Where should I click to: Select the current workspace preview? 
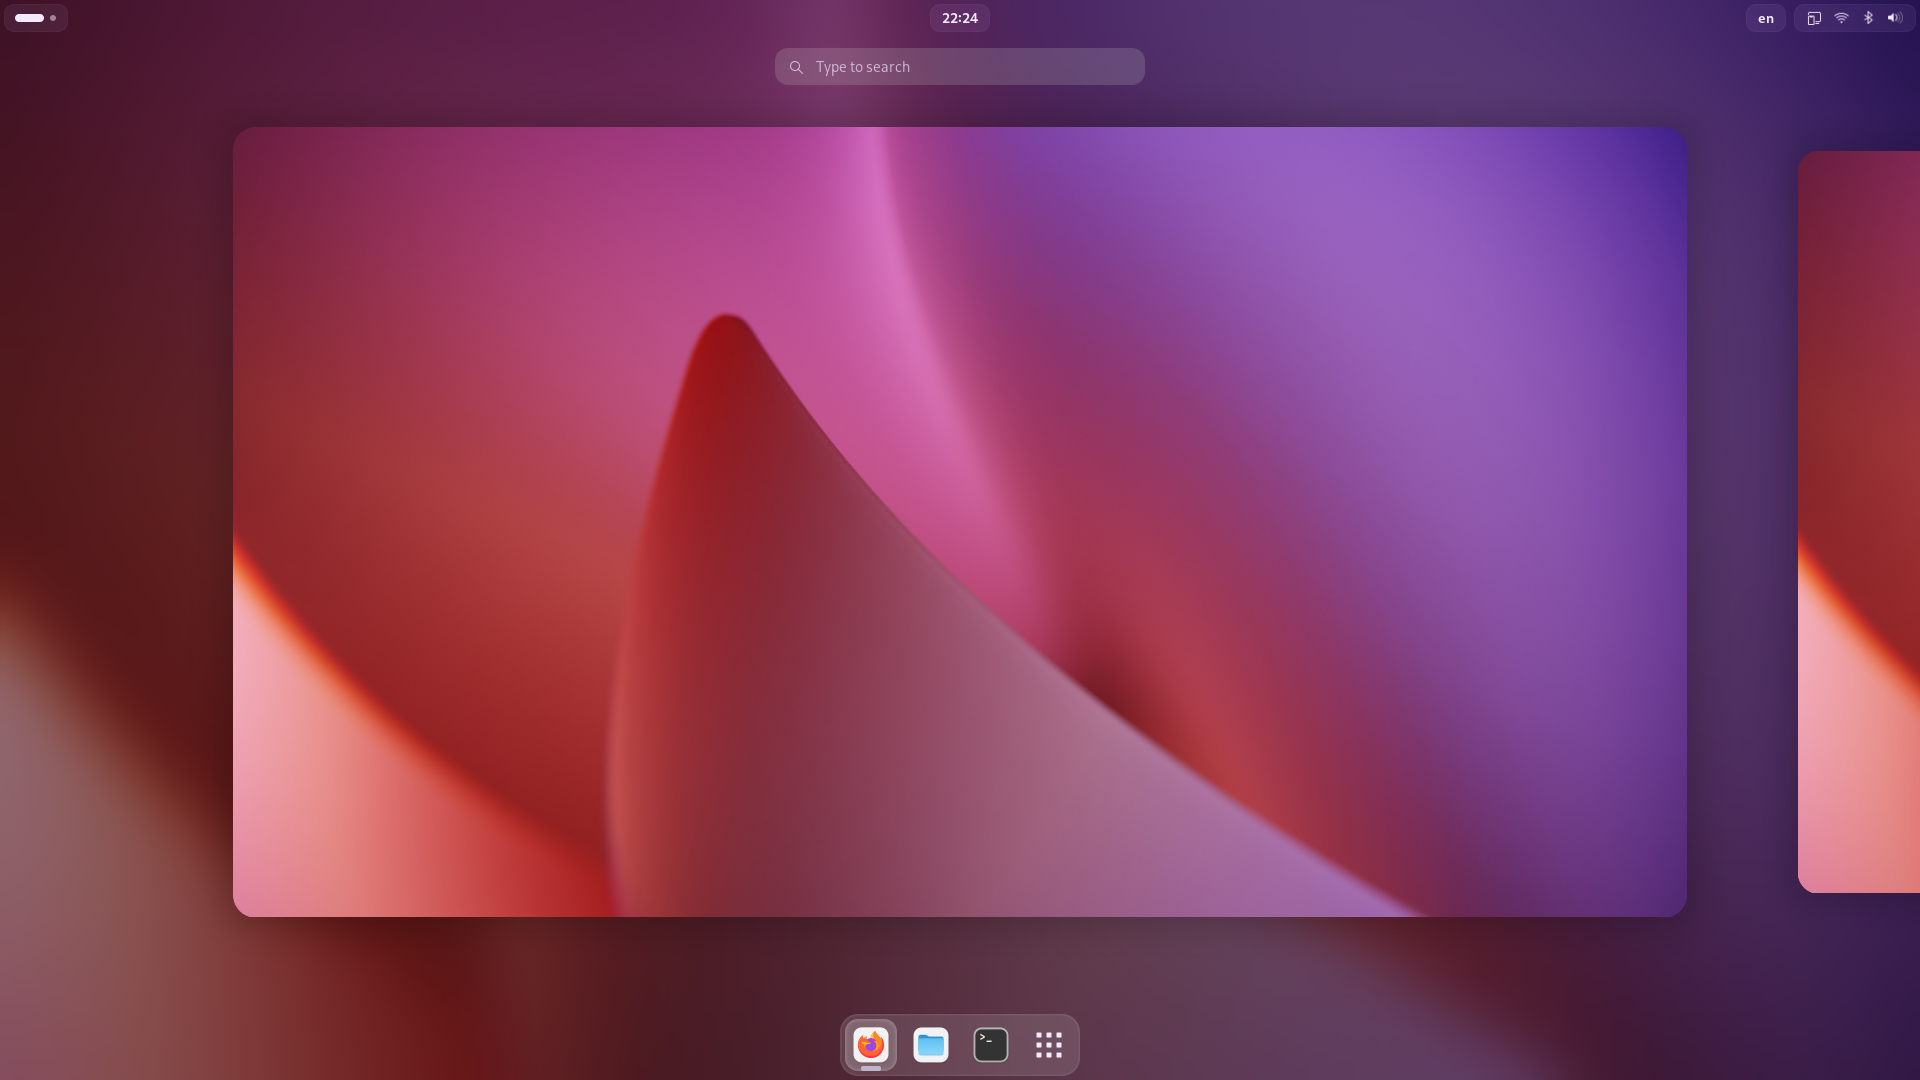(x=959, y=521)
